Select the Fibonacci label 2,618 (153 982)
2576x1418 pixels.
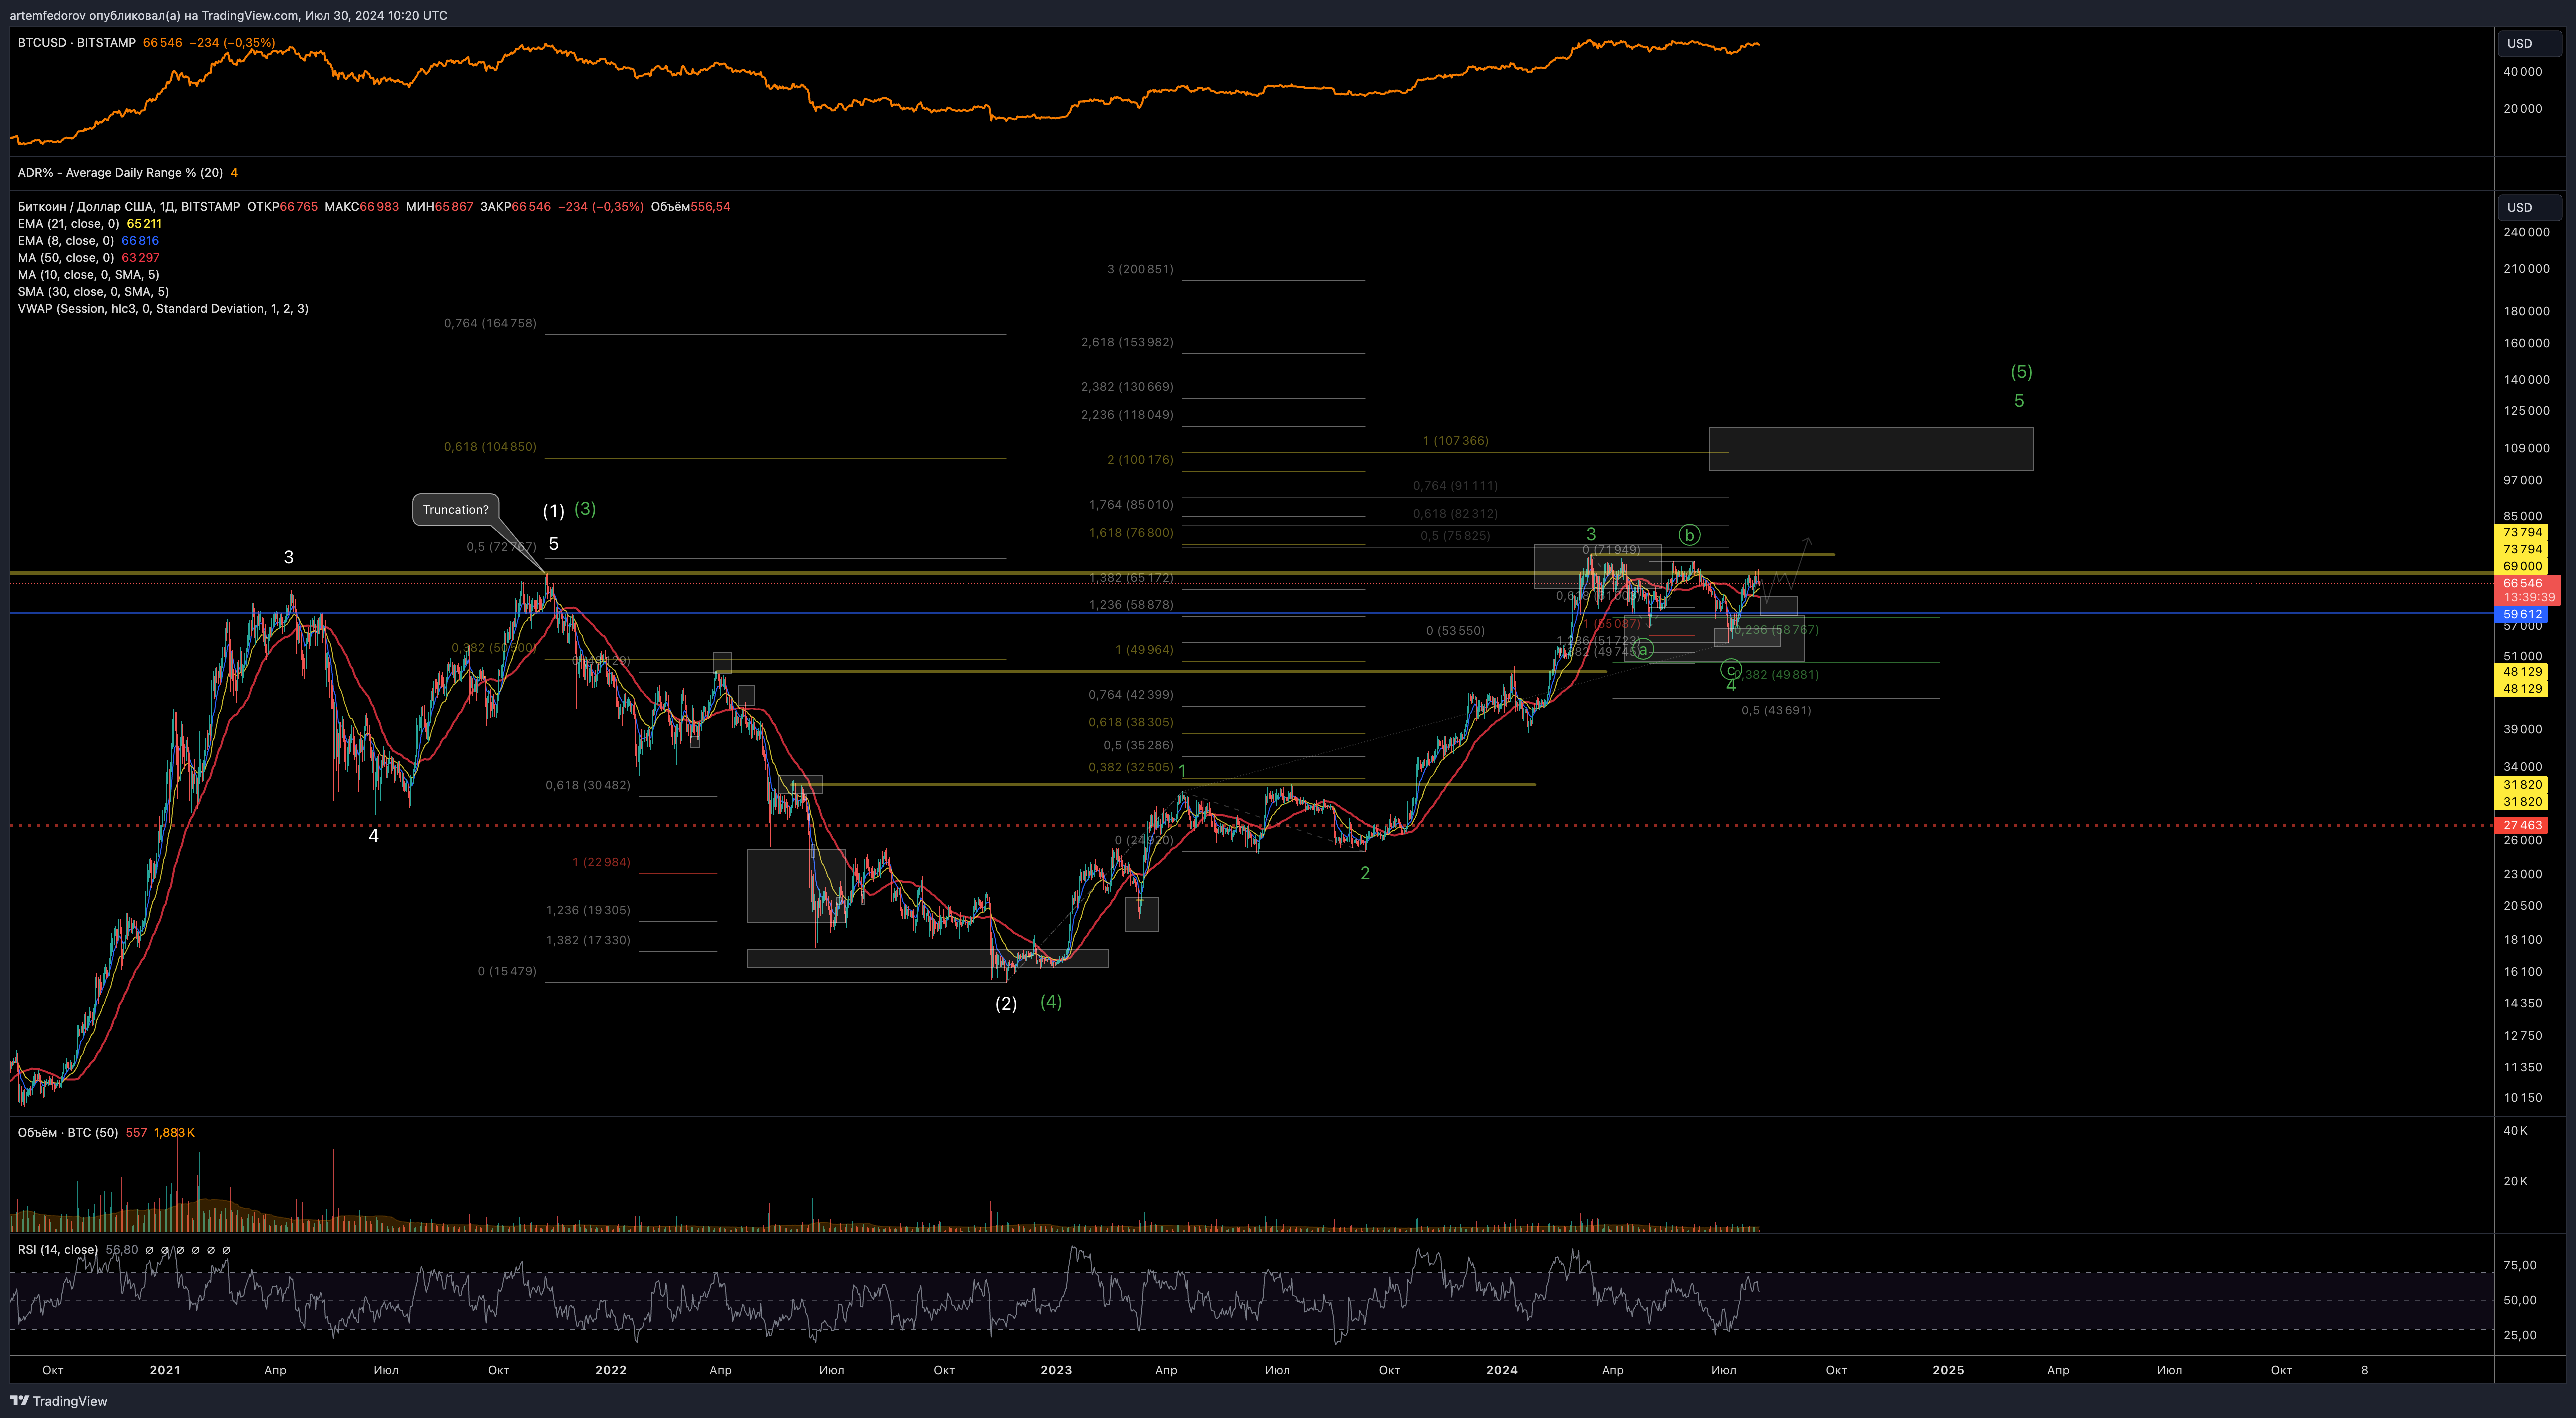point(1127,342)
